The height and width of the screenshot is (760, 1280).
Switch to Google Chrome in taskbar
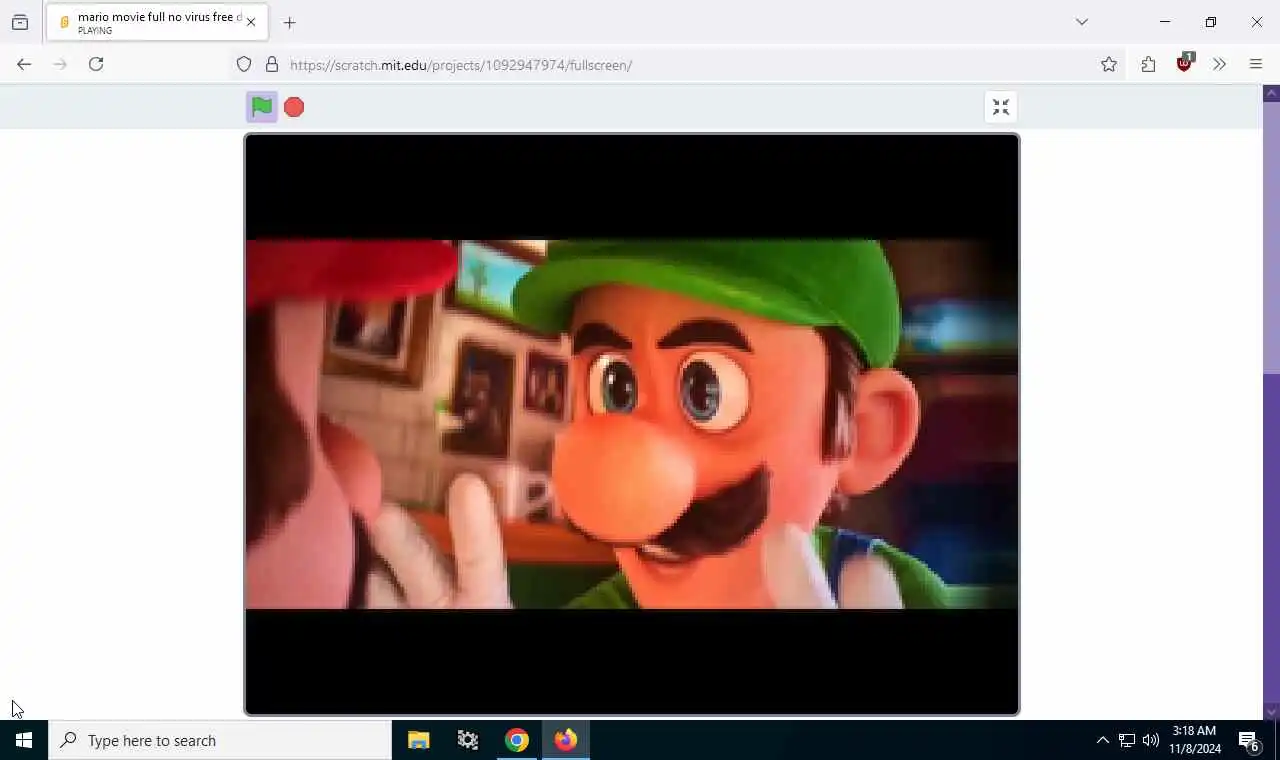(x=516, y=740)
